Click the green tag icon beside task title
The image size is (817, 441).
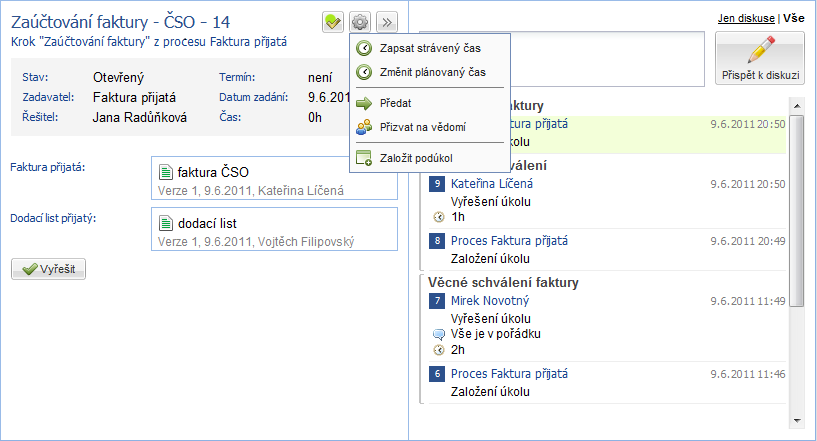(334, 21)
